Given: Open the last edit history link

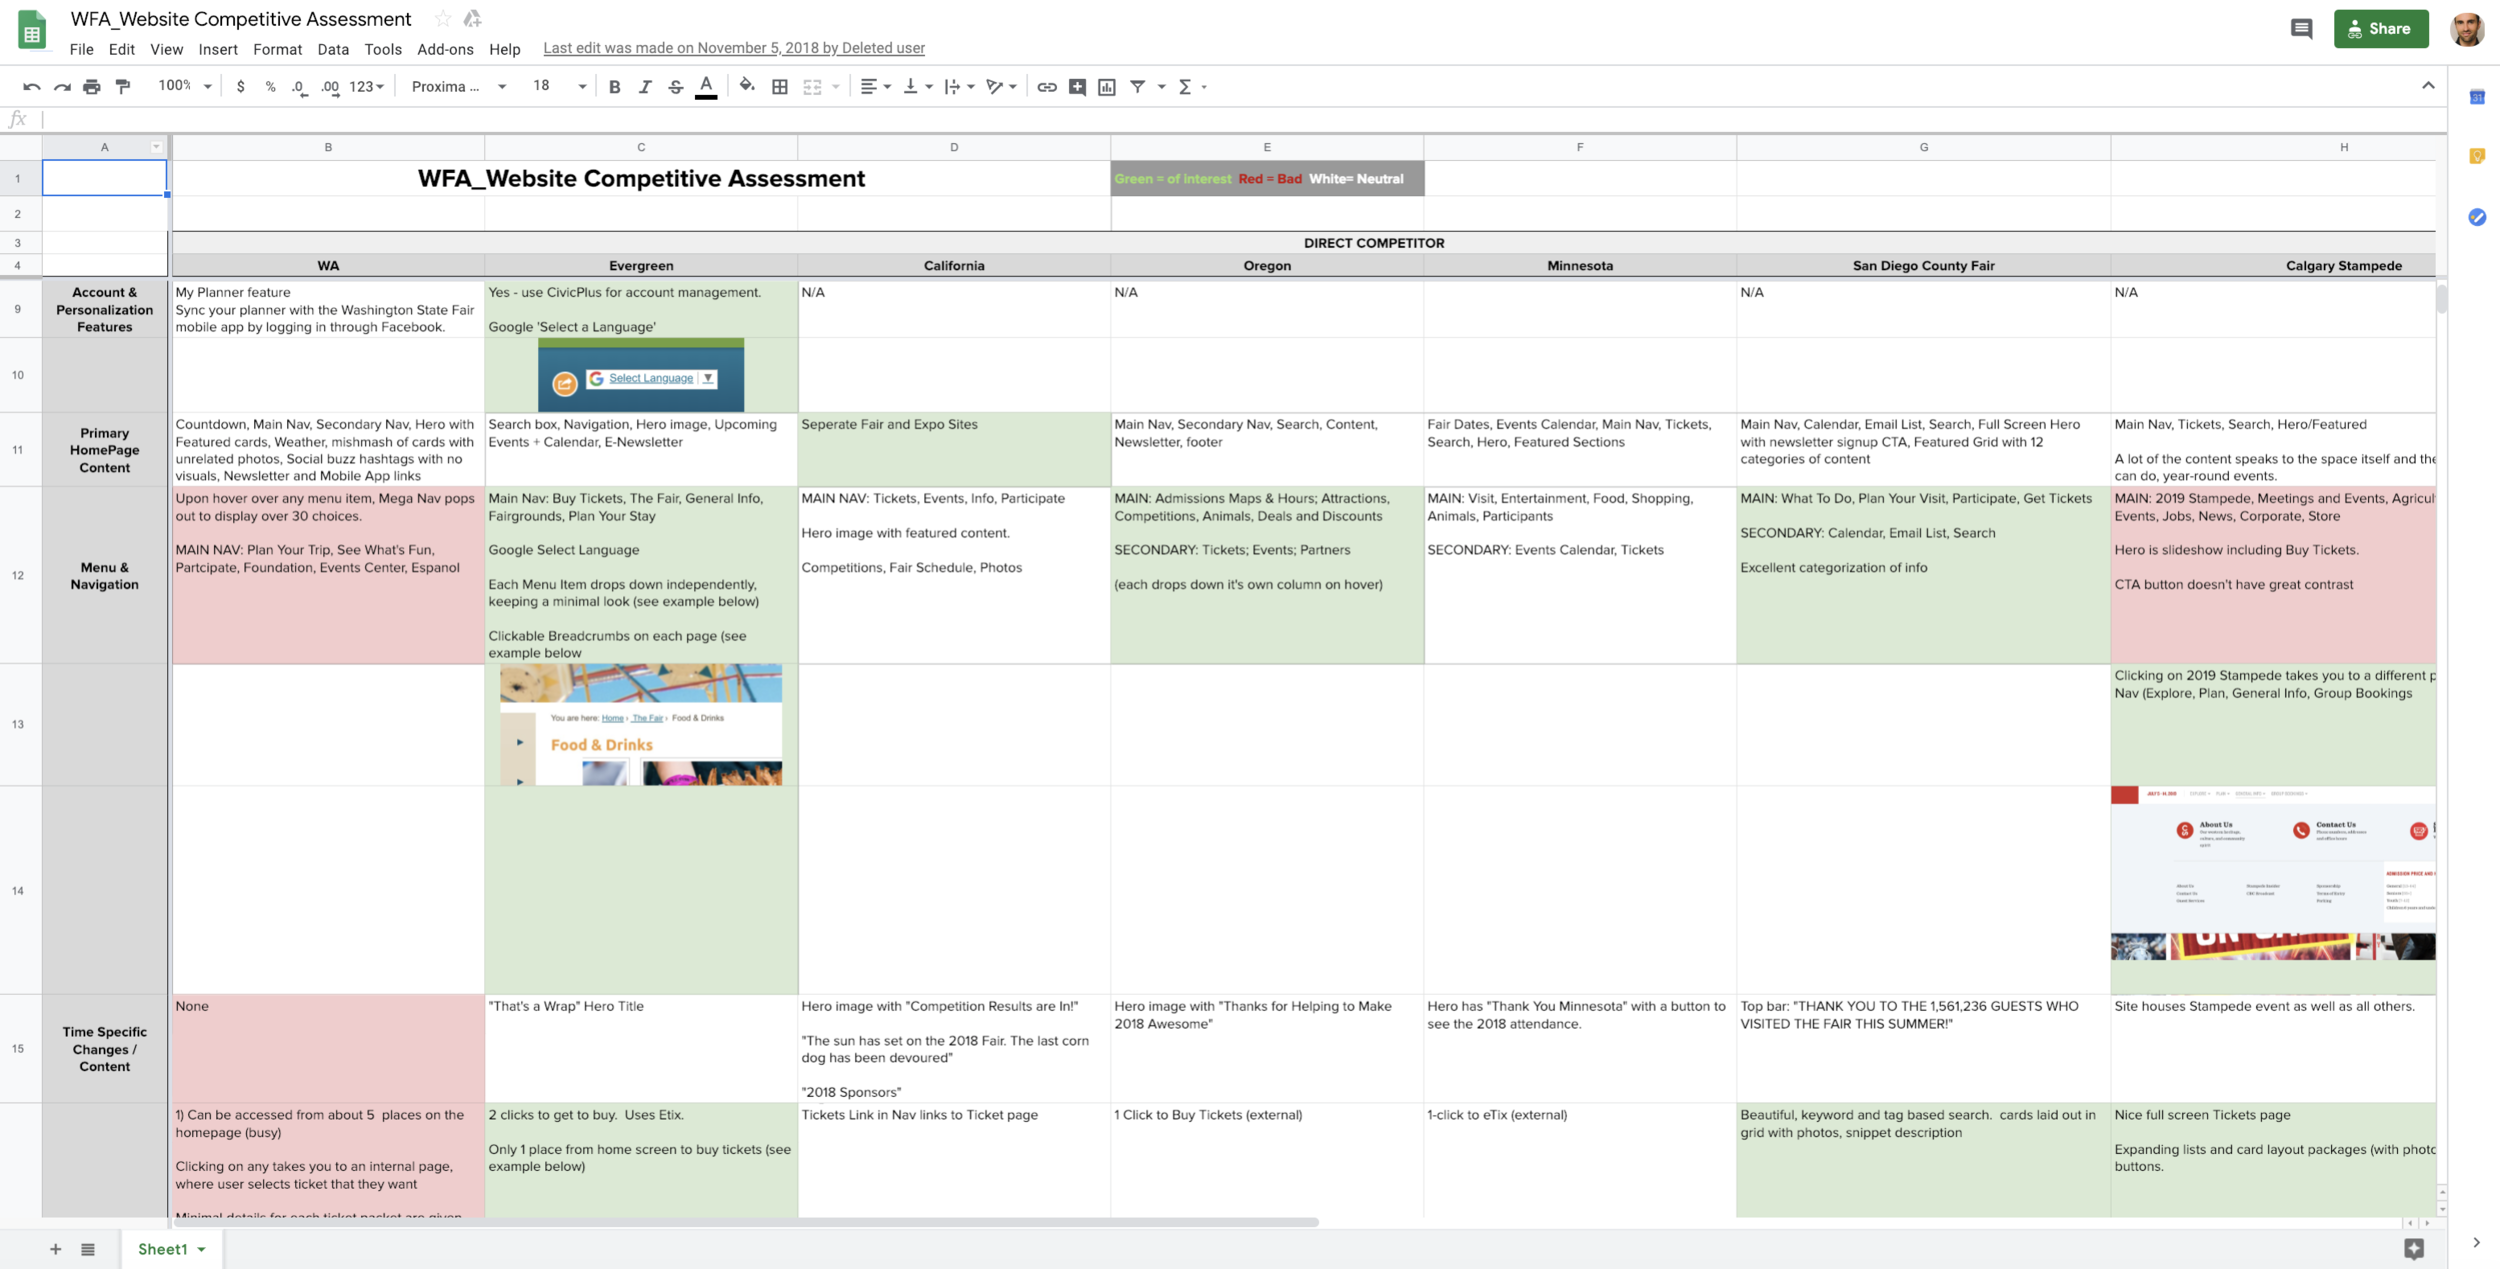Looking at the screenshot, I should (x=733, y=48).
